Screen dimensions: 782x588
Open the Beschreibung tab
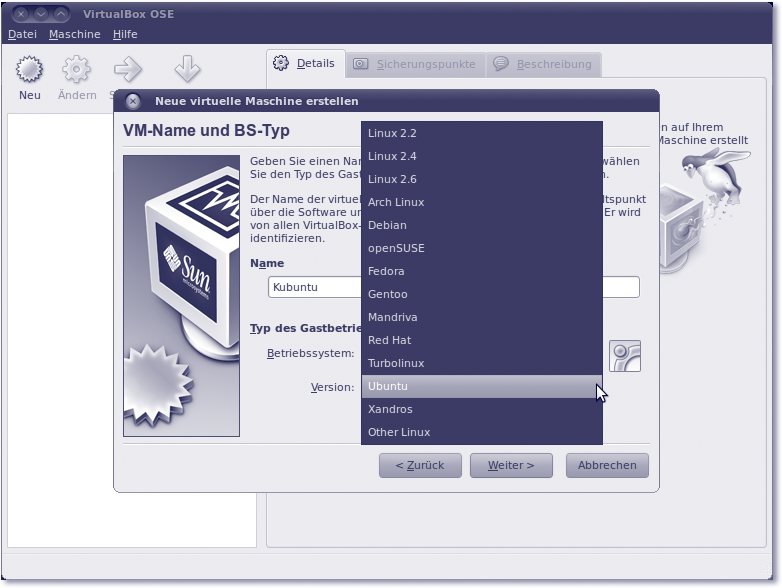[544, 64]
